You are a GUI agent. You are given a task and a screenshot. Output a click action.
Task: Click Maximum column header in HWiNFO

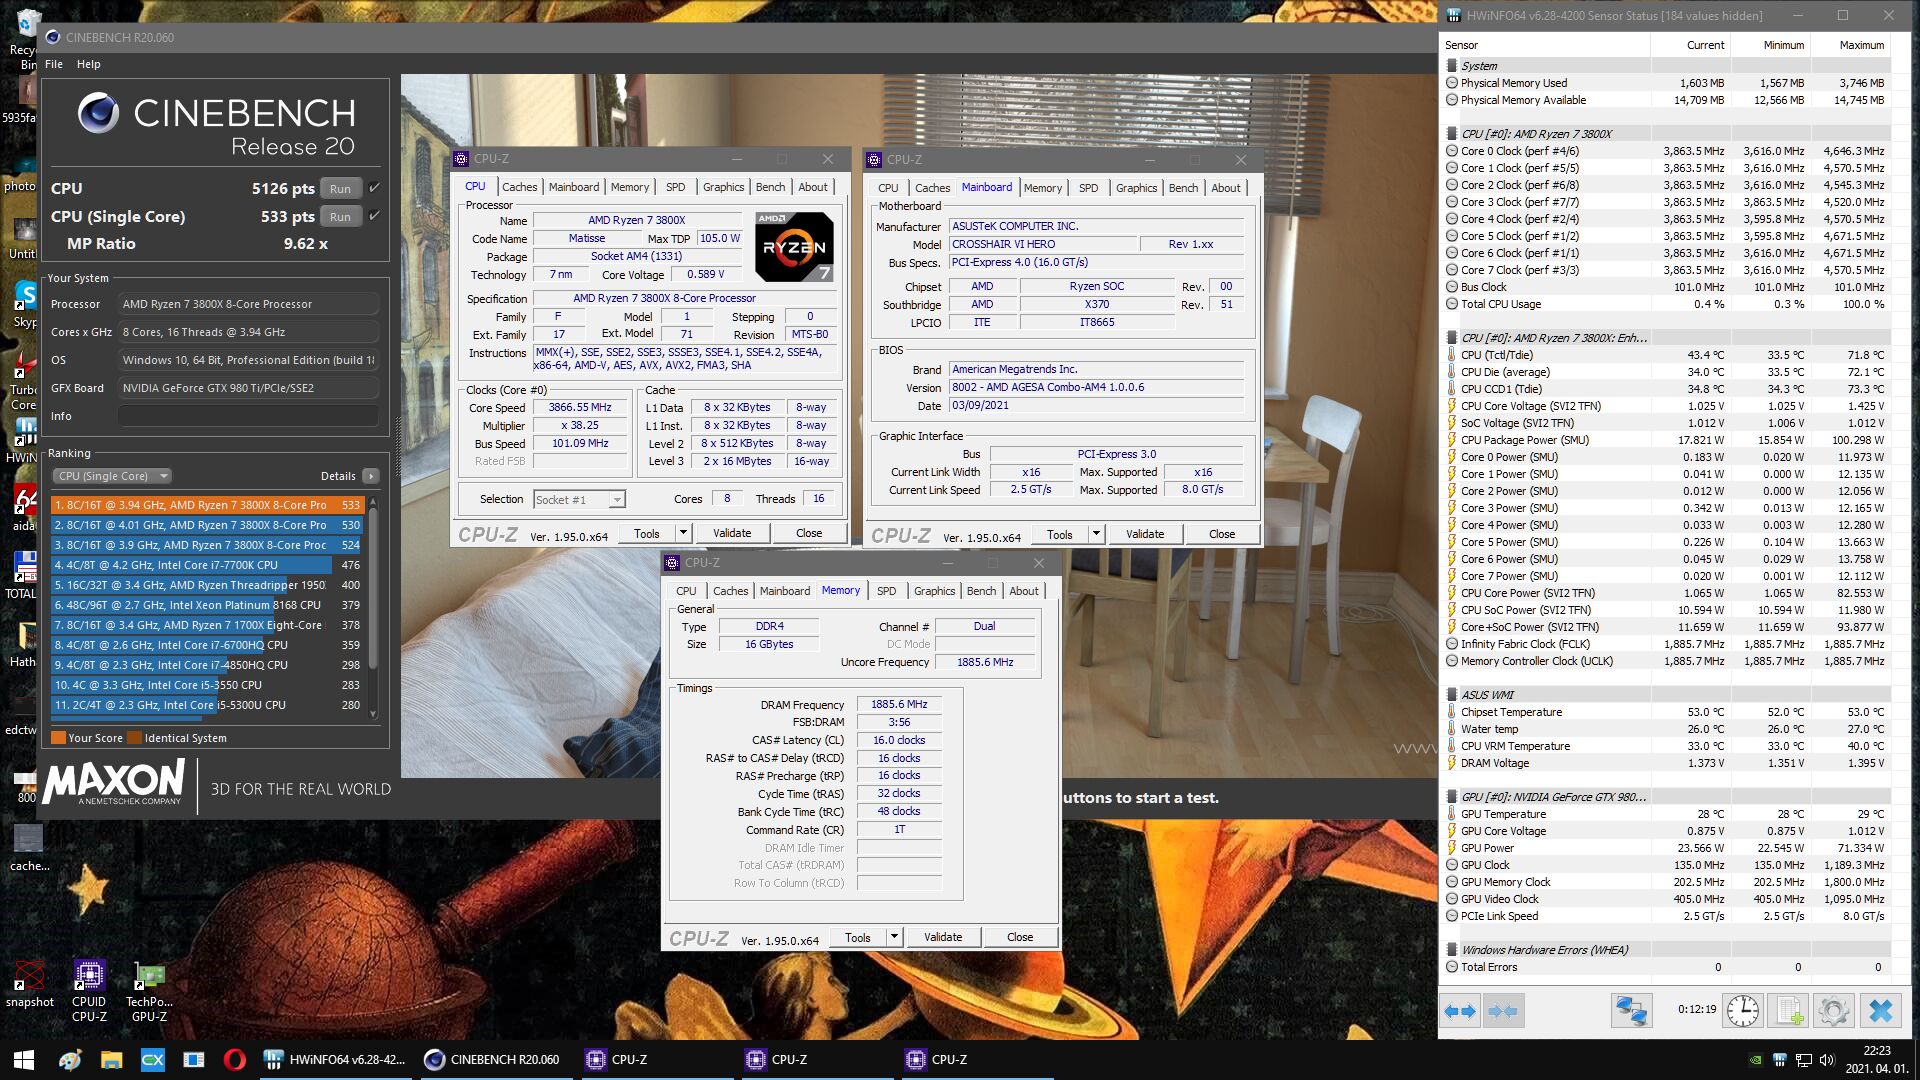(x=1861, y=45)
